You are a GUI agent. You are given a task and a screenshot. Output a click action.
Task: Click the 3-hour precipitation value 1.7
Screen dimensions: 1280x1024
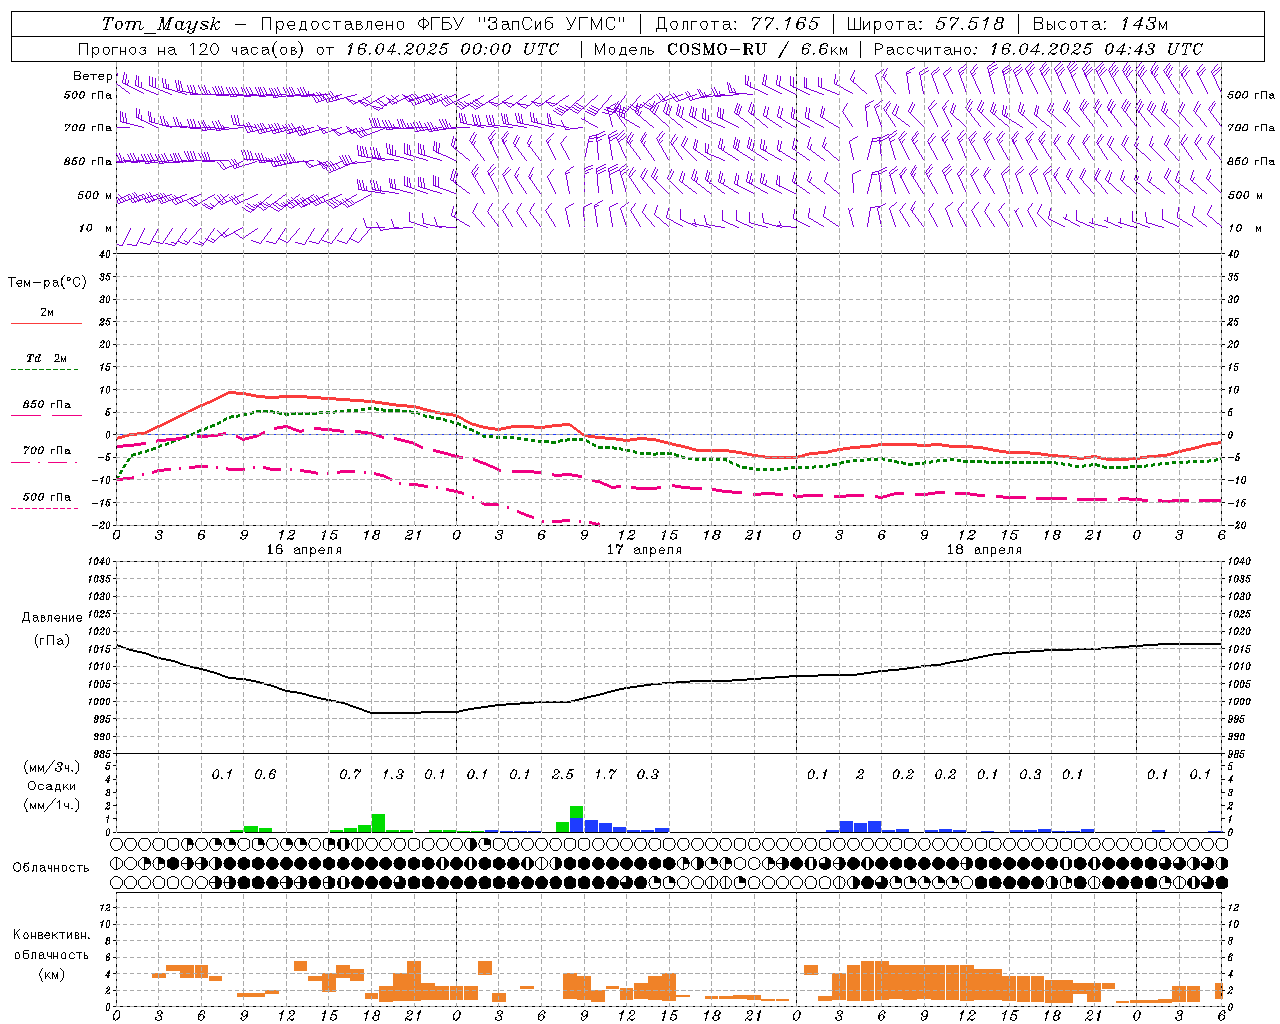(x=605, y=774)
